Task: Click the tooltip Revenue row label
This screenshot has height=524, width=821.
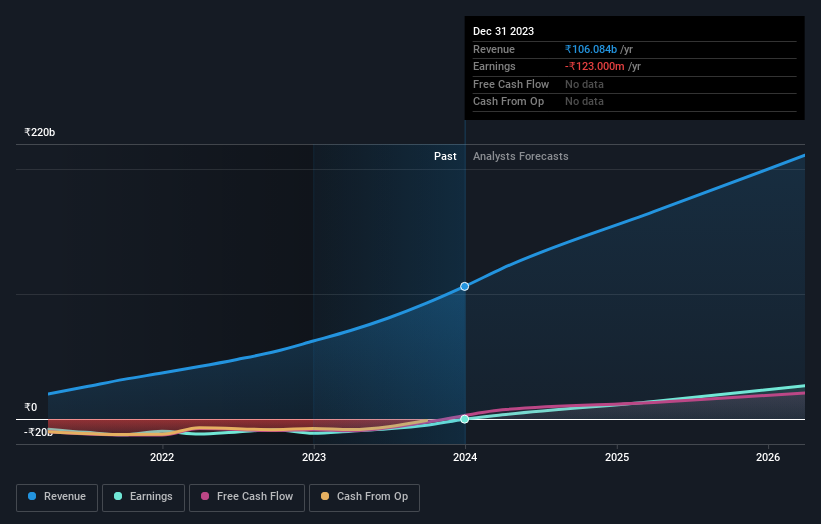Action: (494, 49)
